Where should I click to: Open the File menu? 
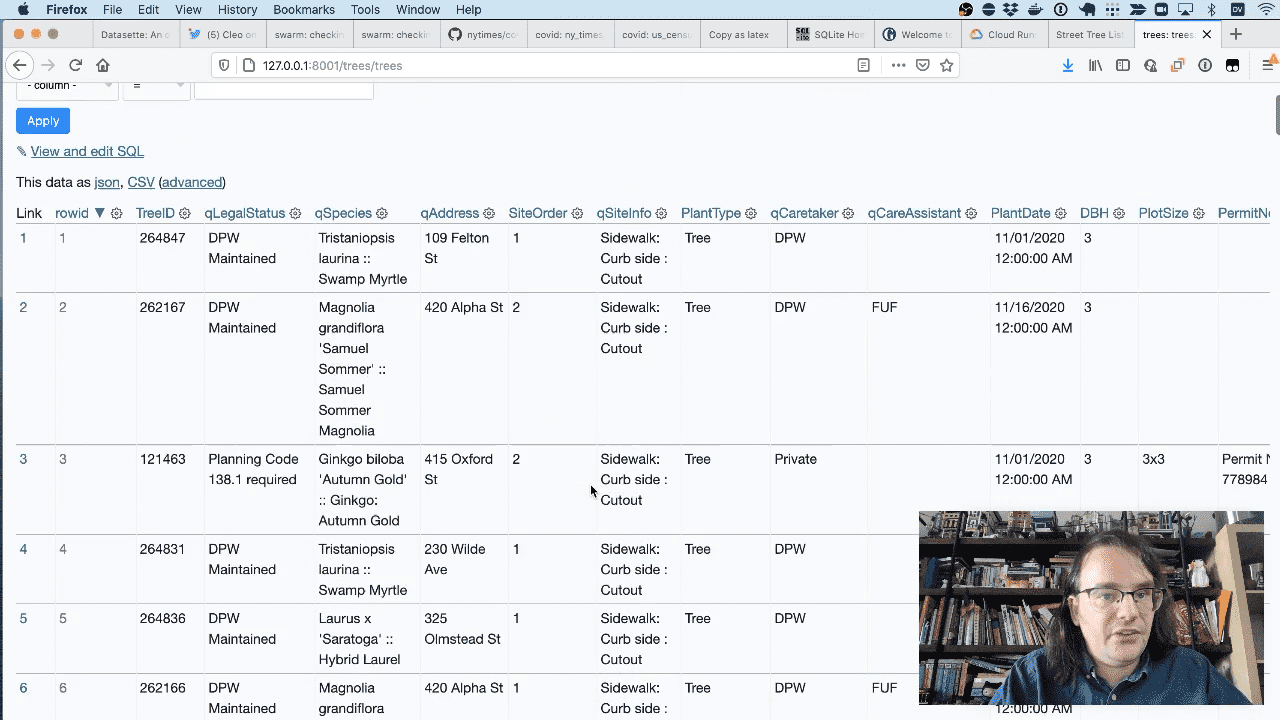(x=112, y=9)
